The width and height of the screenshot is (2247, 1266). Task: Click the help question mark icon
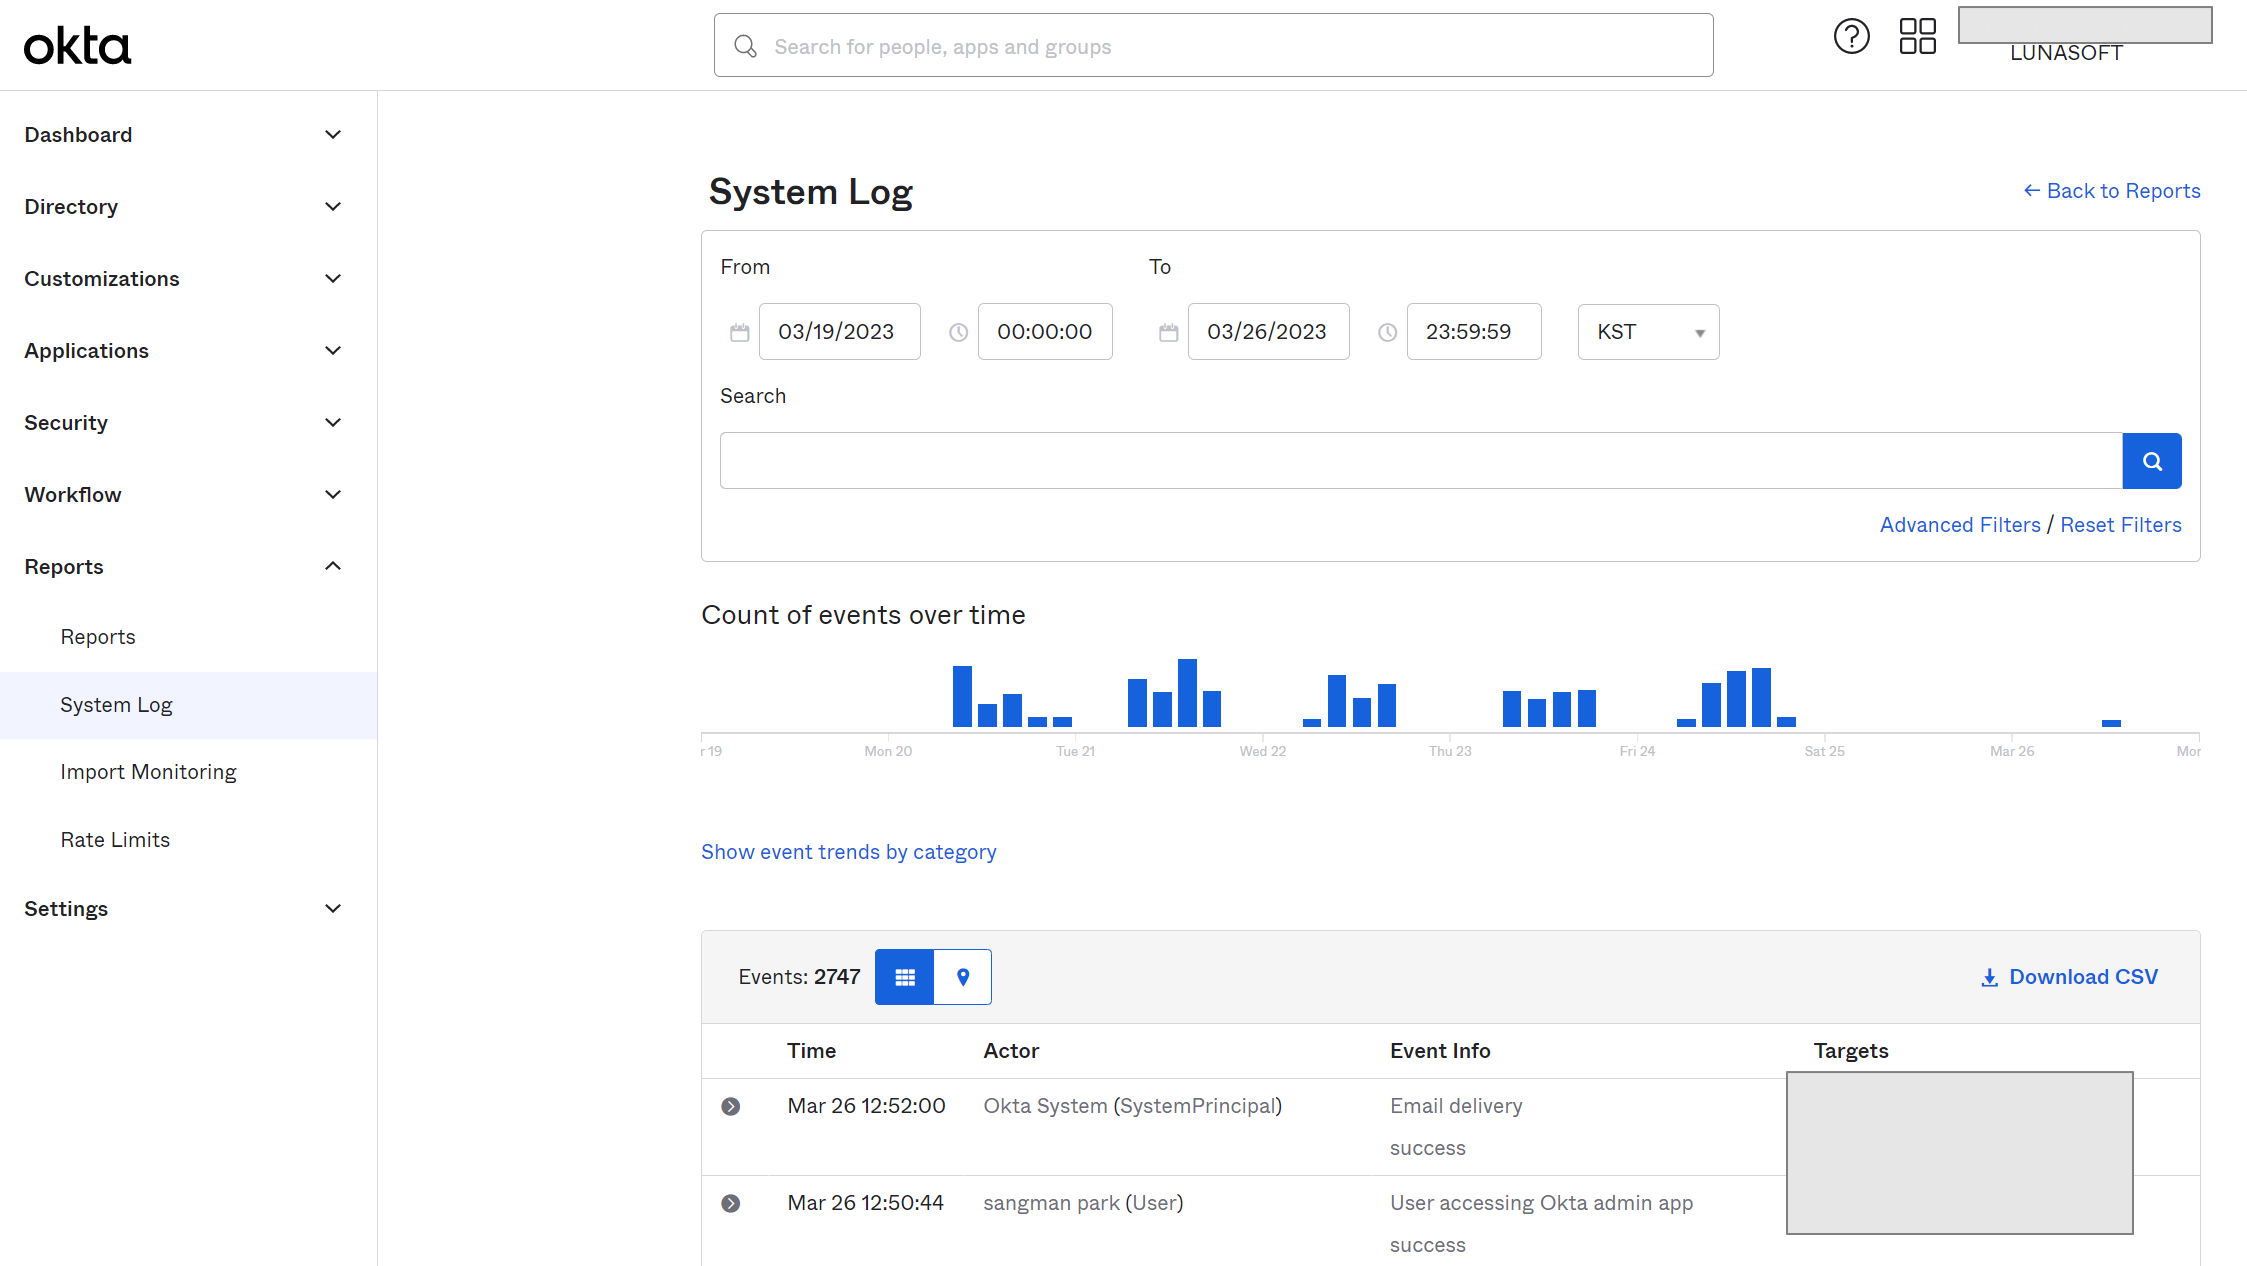pyautogui.click(x=1851, y=37)
